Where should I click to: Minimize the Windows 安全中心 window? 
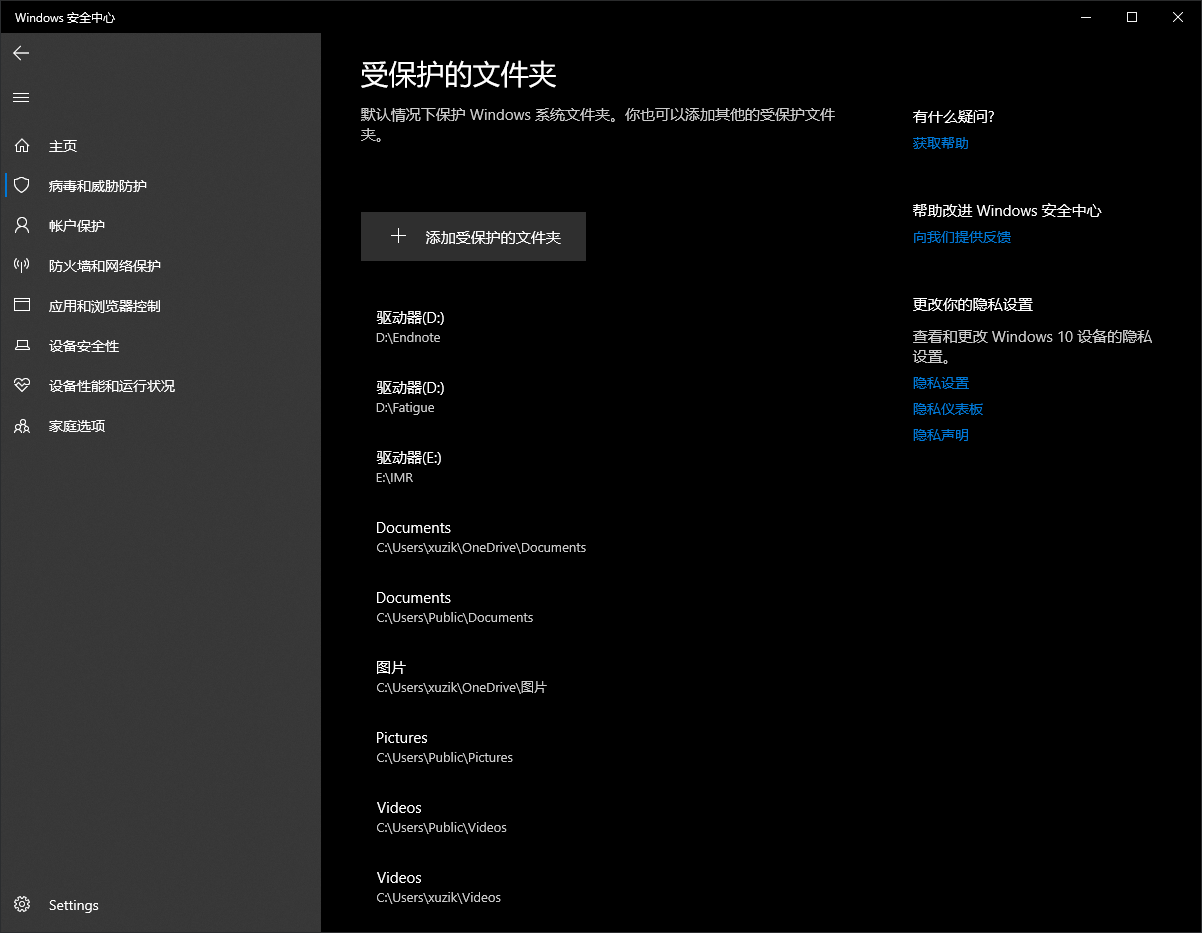click(x=1087, y=16)
